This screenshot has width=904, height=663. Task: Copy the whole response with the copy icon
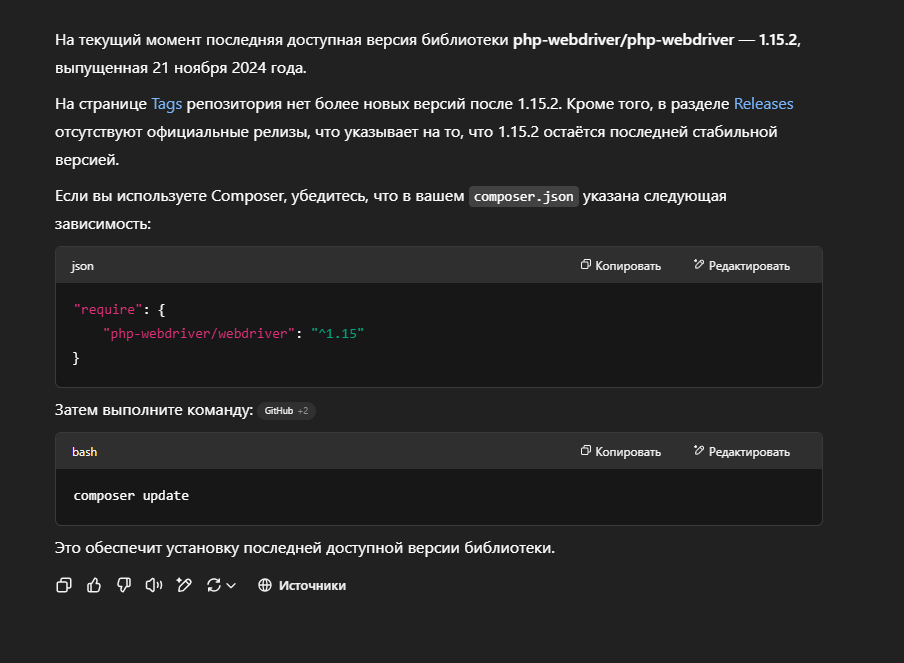(x=64, y=585)
